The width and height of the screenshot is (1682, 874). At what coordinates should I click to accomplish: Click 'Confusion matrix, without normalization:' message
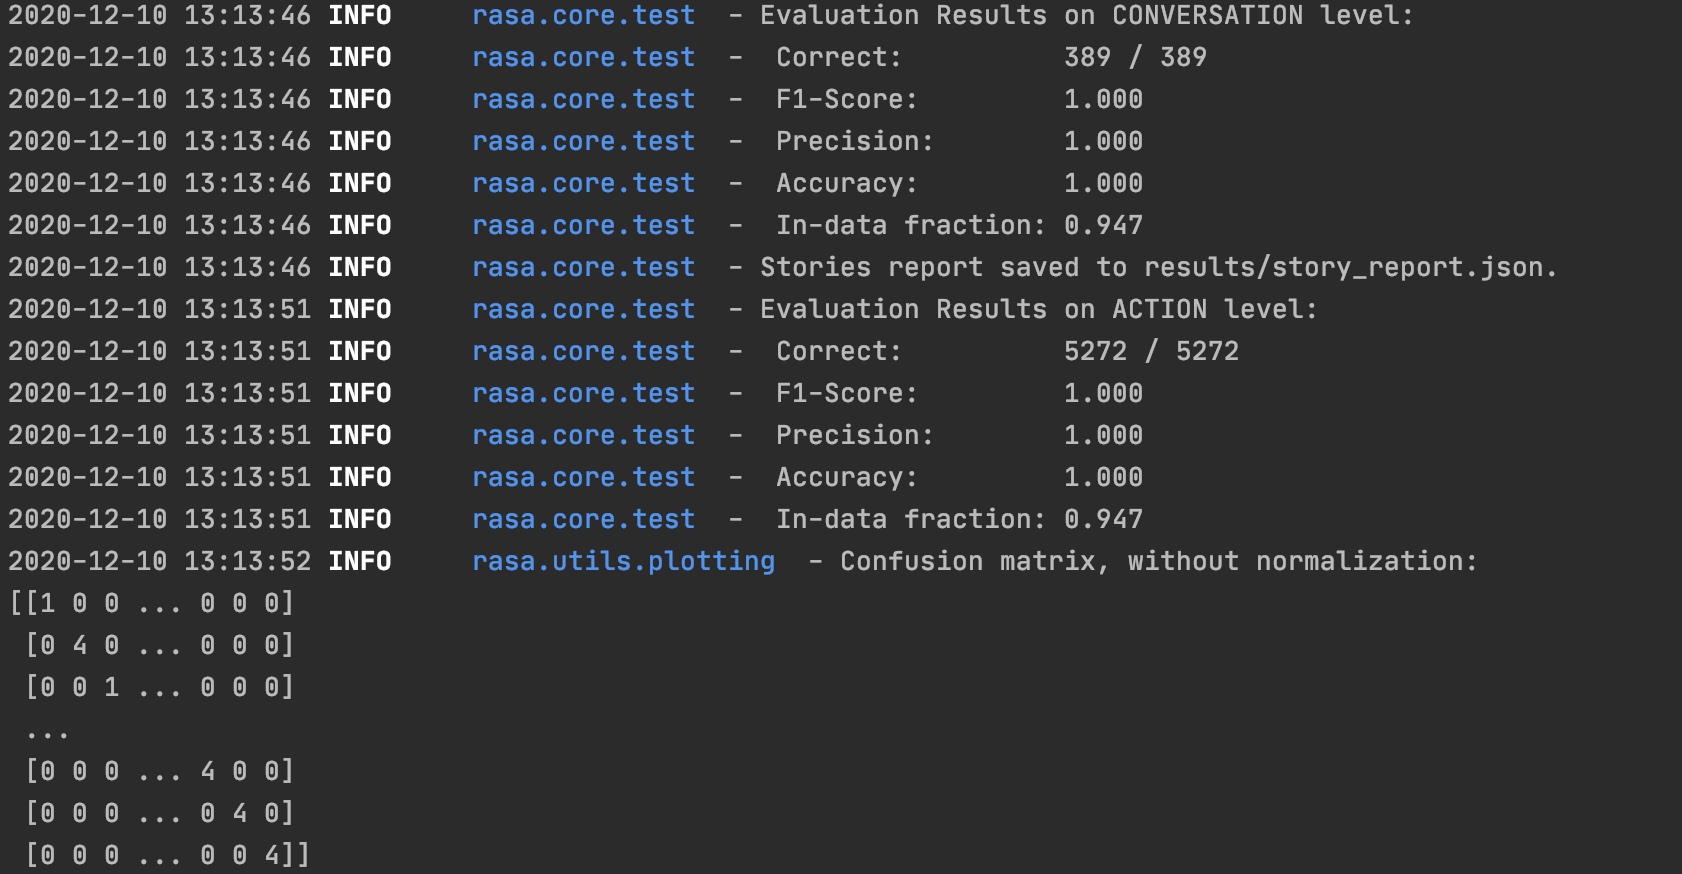point(1159,561)
